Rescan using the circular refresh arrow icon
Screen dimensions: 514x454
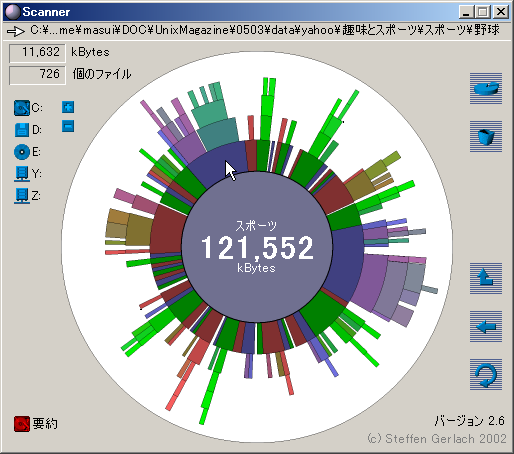[486, 374]
